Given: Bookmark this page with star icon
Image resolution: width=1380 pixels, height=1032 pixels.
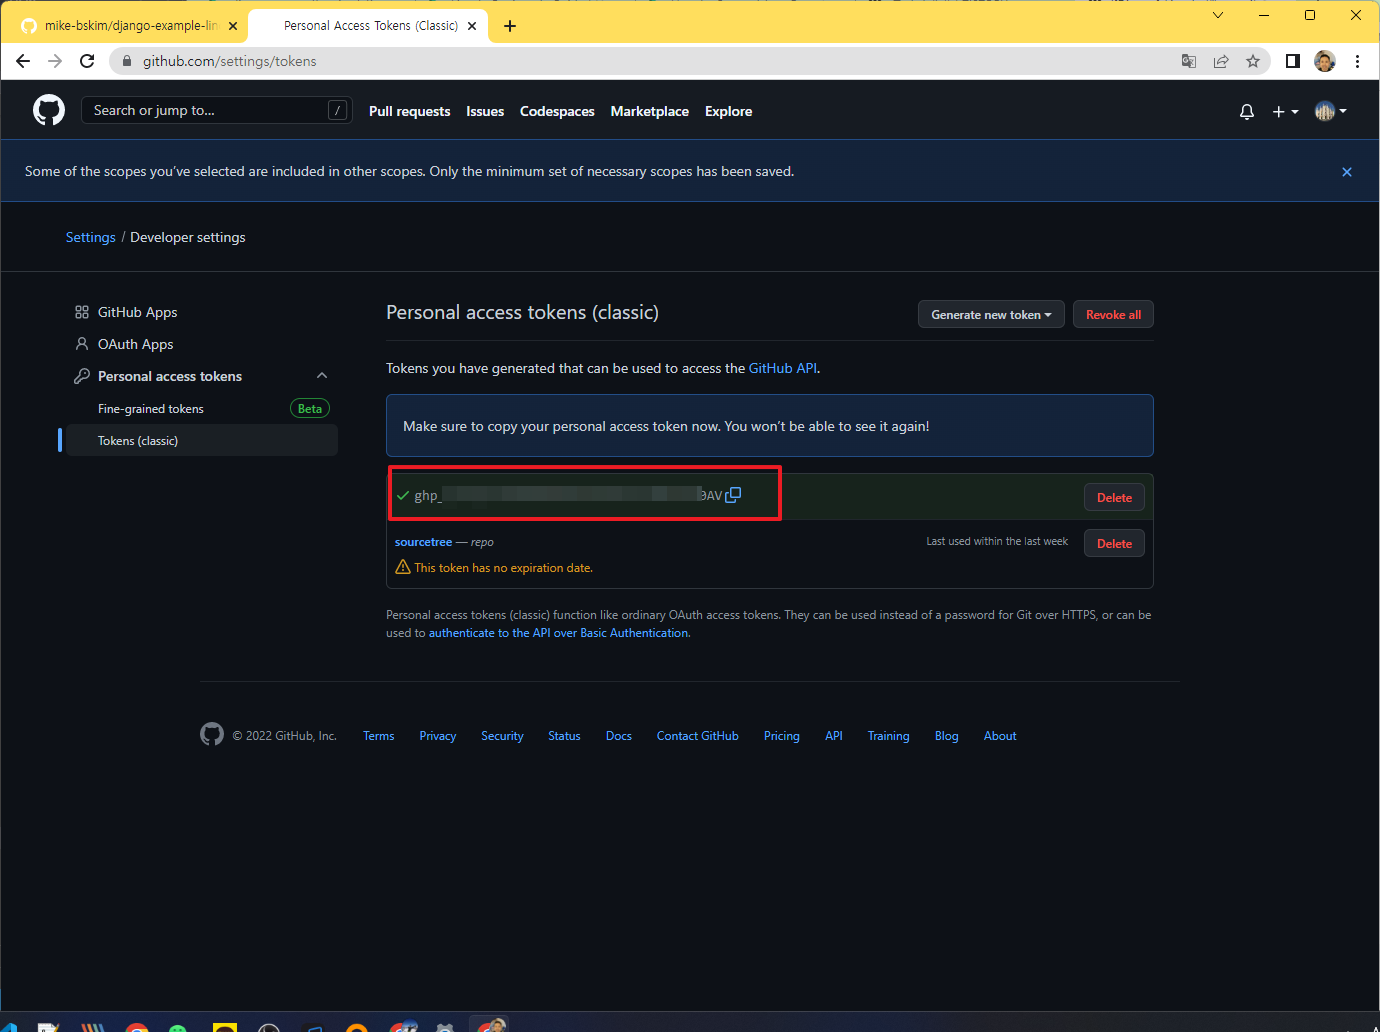Looking at the screenshot, I should coord(1253,61).
